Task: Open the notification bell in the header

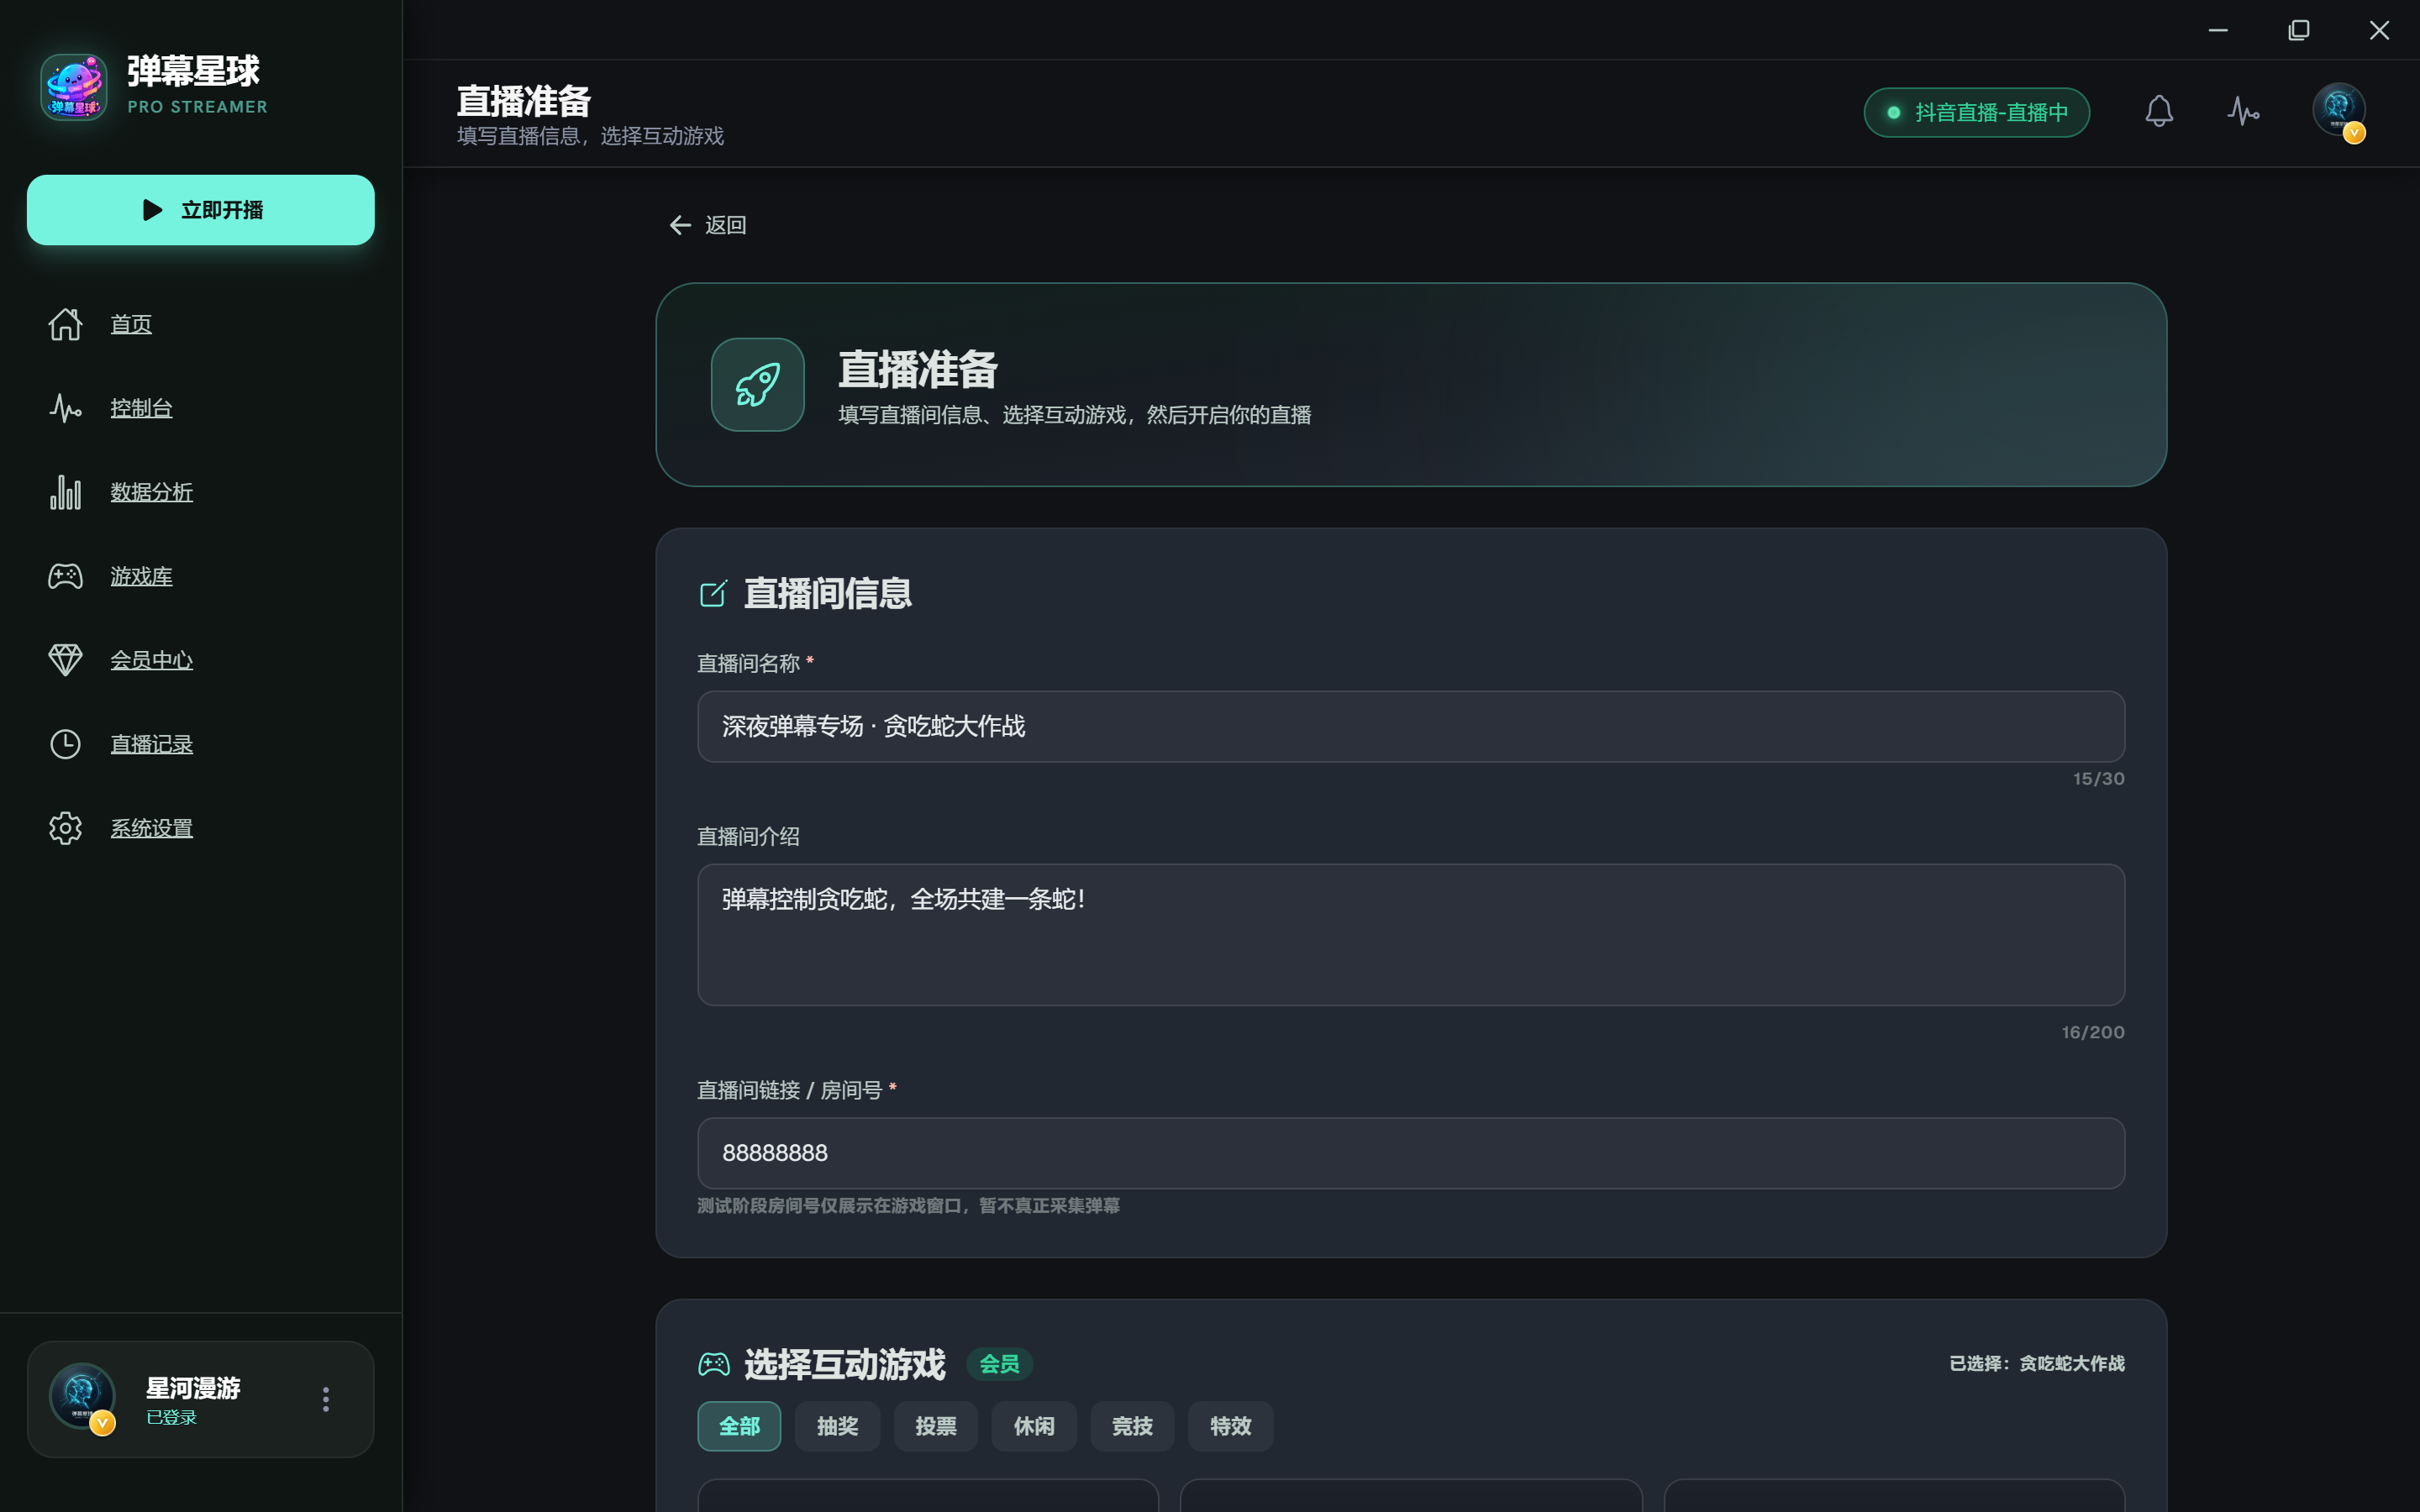Action: 2159,111
